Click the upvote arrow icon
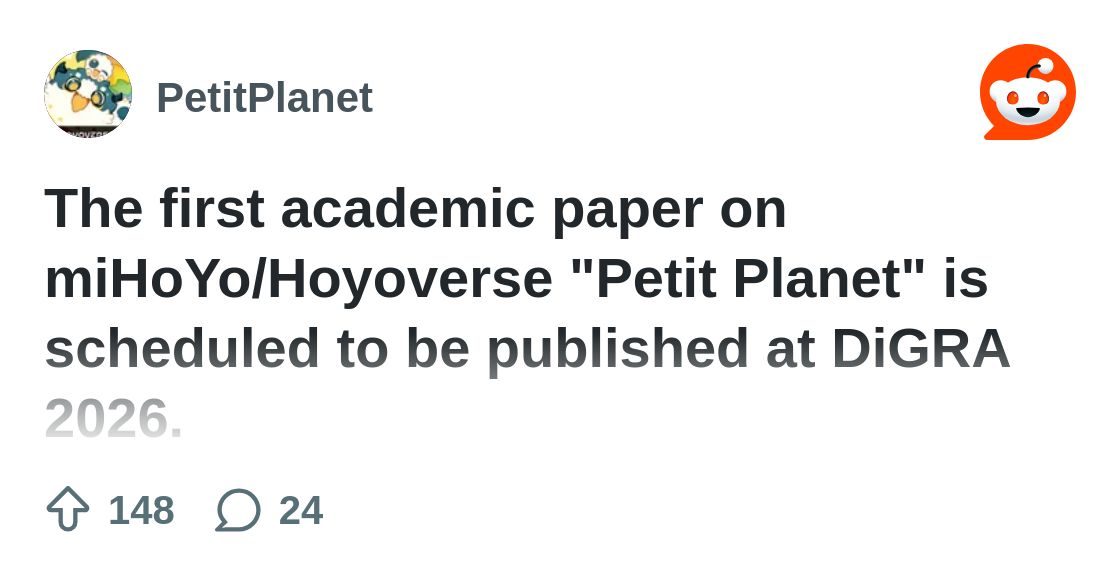This screenshot has width=1120, height=584. coord(68,510)
